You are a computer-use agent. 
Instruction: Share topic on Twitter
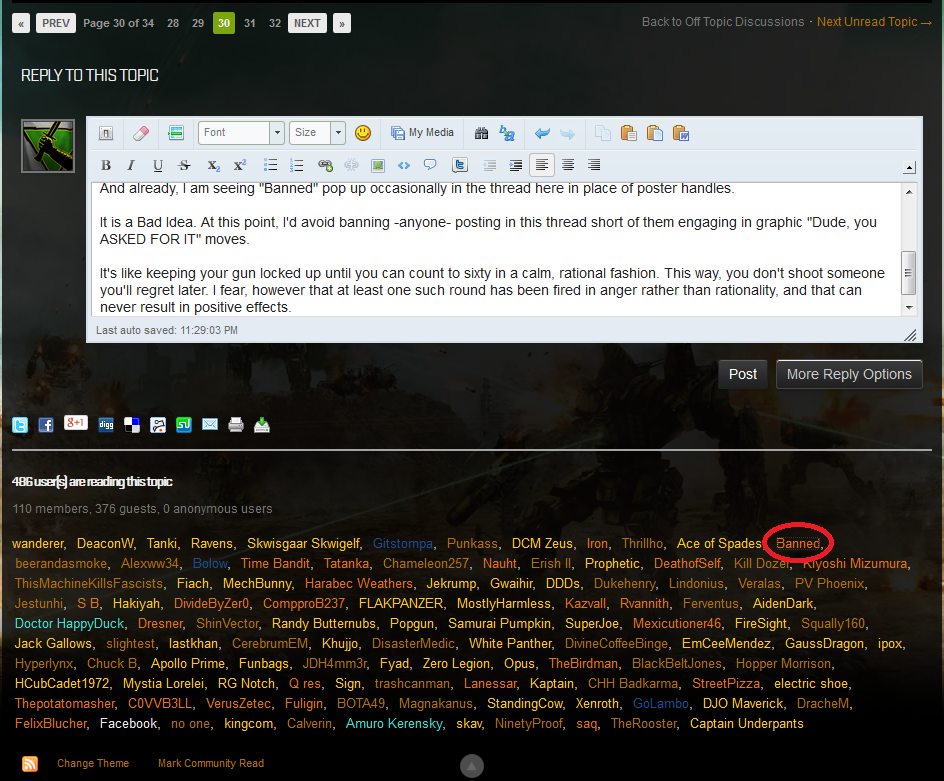[x=20, y=425]
